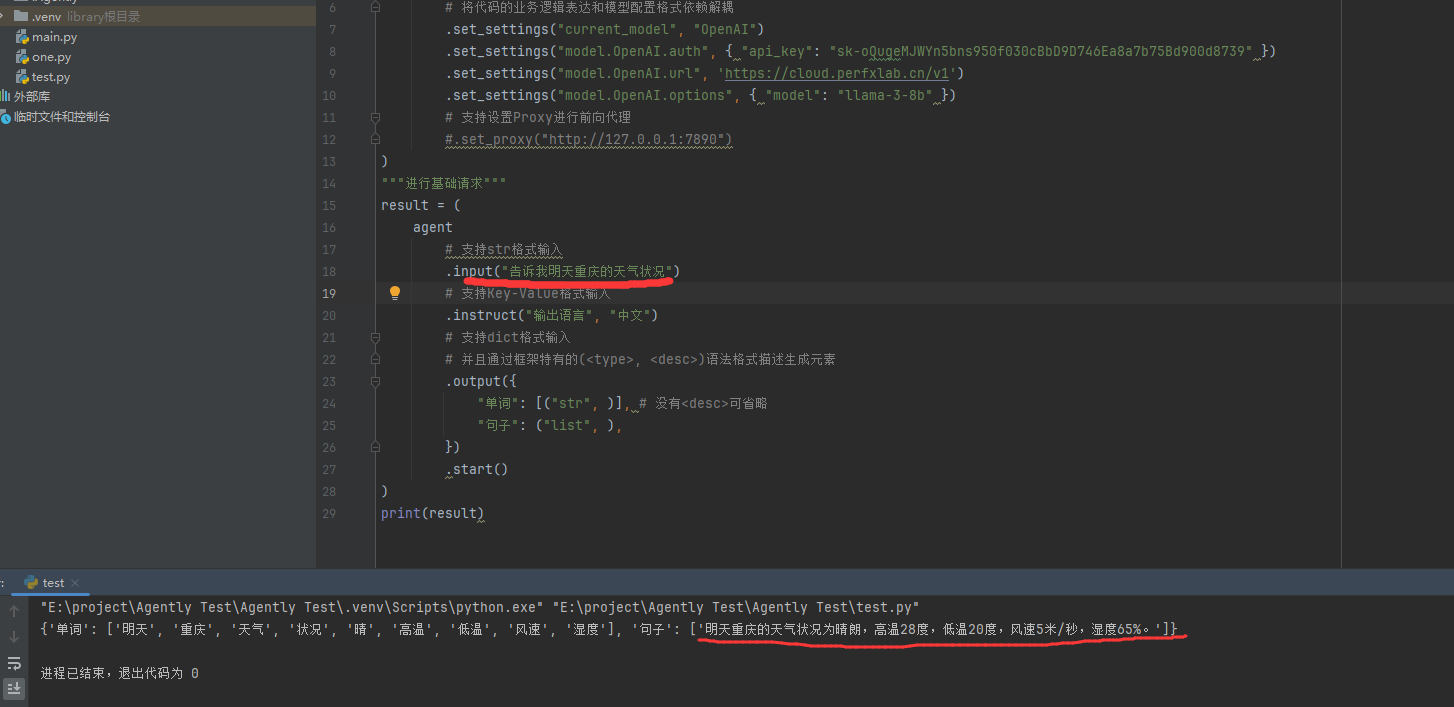The width and height of the screenshot is (1454, 707).
Task: Toggle scroll-to-end button in run console
Action: coord(14,688)
